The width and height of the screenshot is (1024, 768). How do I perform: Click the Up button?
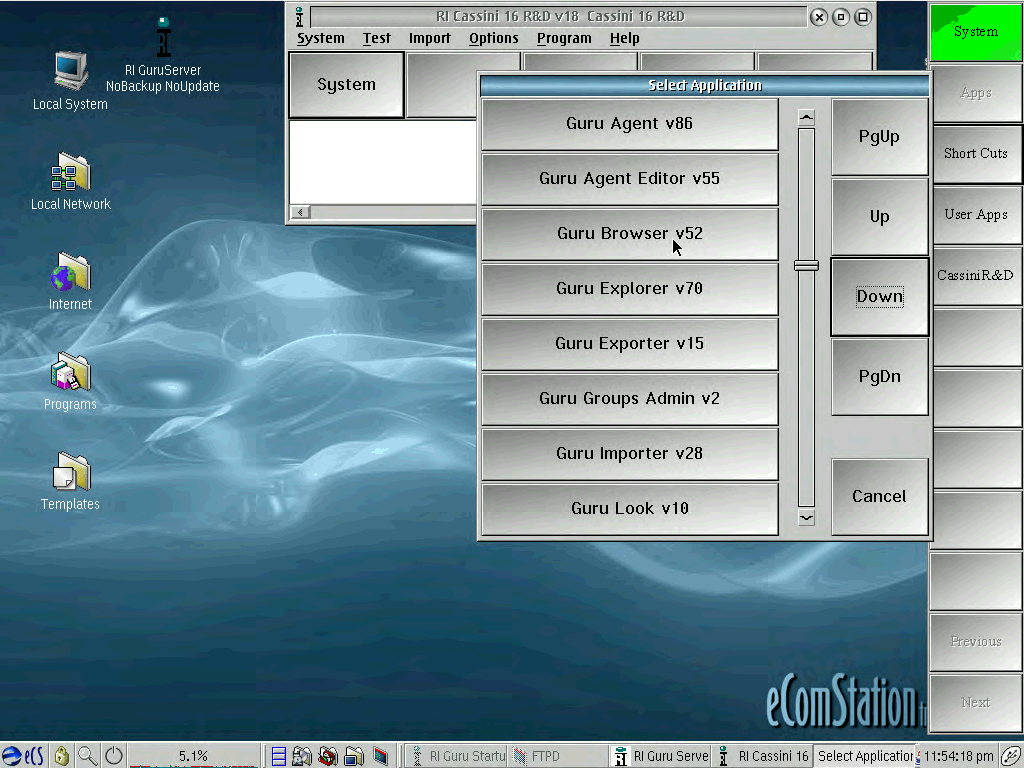[x=879, y=217]
